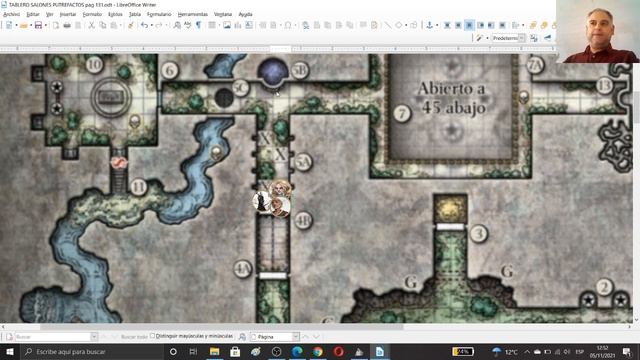Open Opera browser from the taskbar

(x=338, y=351)
